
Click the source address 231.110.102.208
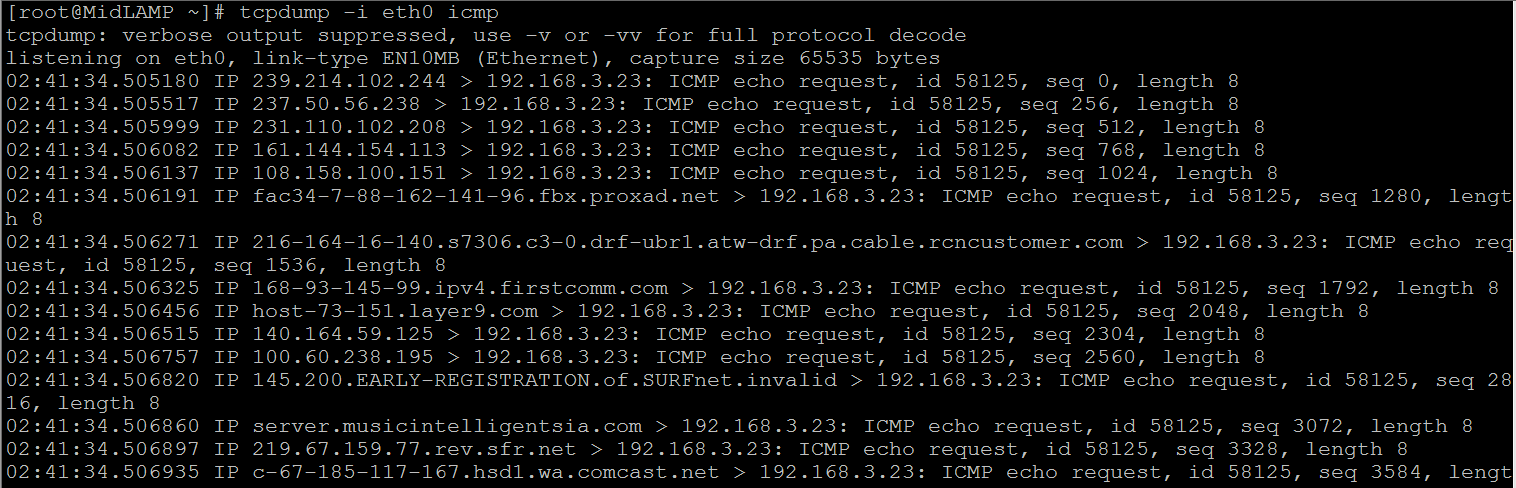pos(349,127)
